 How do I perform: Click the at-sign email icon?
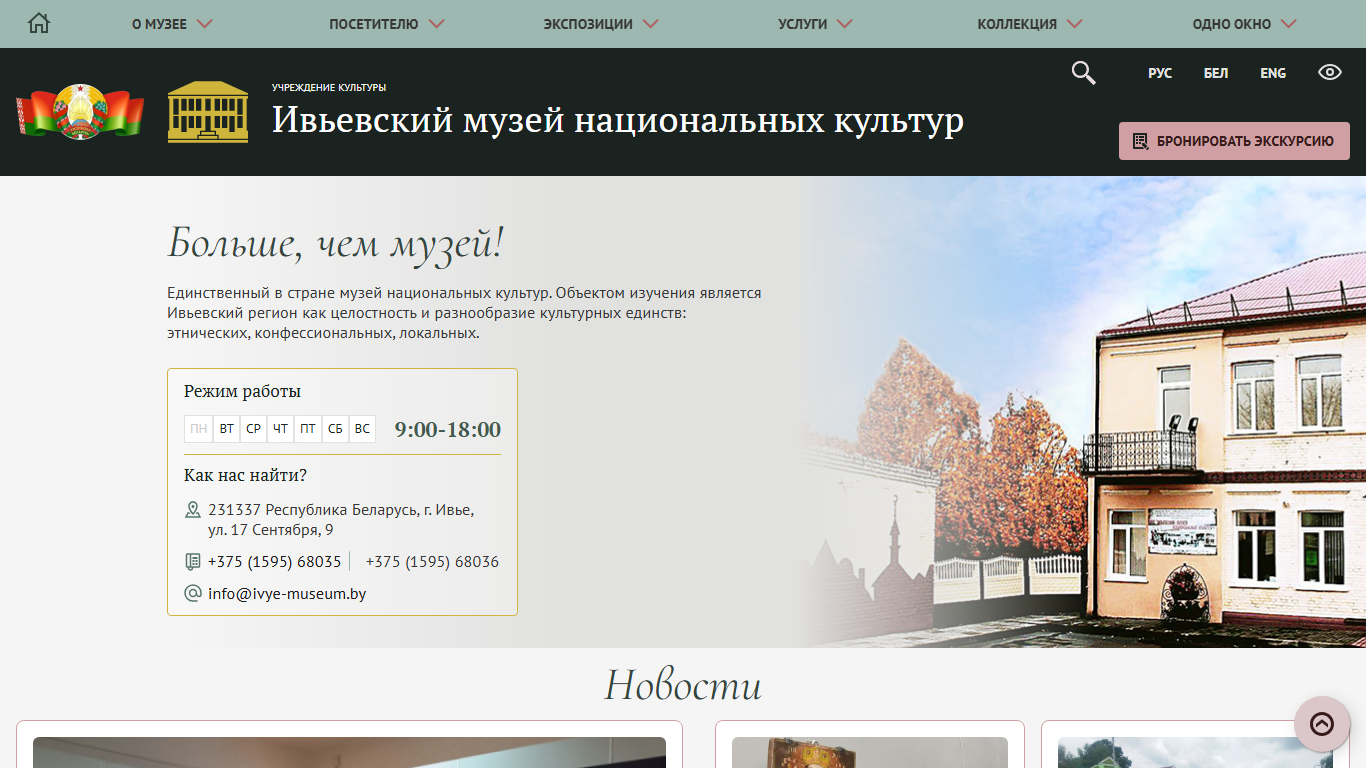[x=193, y=593]
